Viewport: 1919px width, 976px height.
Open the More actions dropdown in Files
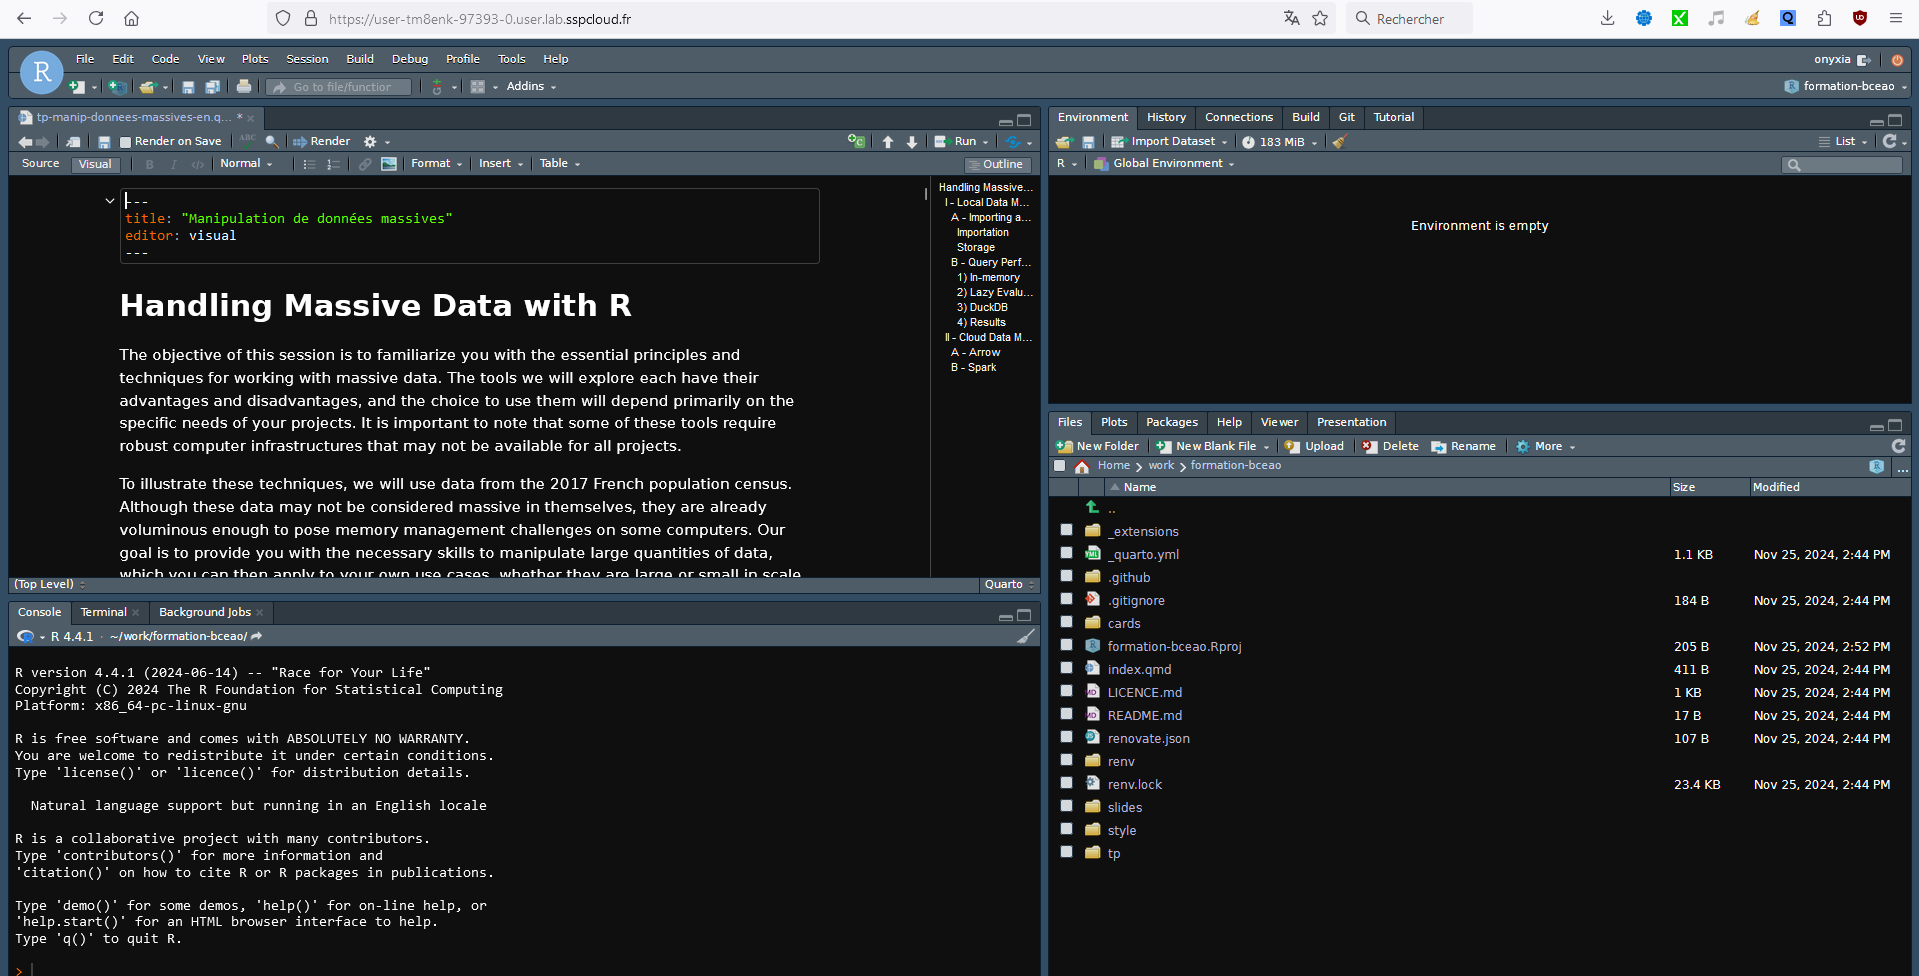coord(1545,446)
